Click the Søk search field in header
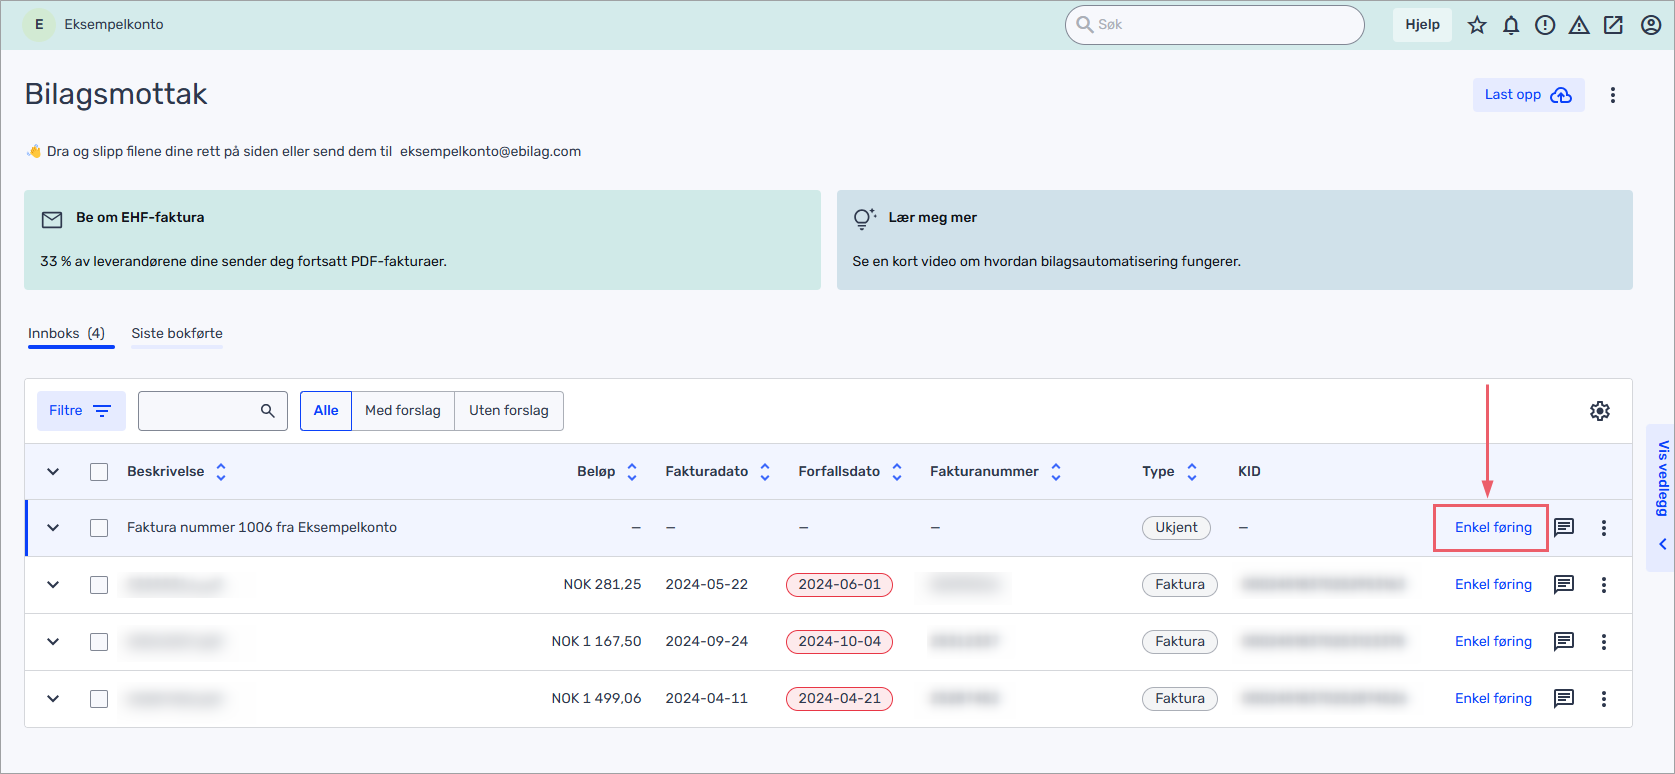Image resolution: width=1675 pixels, height=774 pixels. point(1215,25)
